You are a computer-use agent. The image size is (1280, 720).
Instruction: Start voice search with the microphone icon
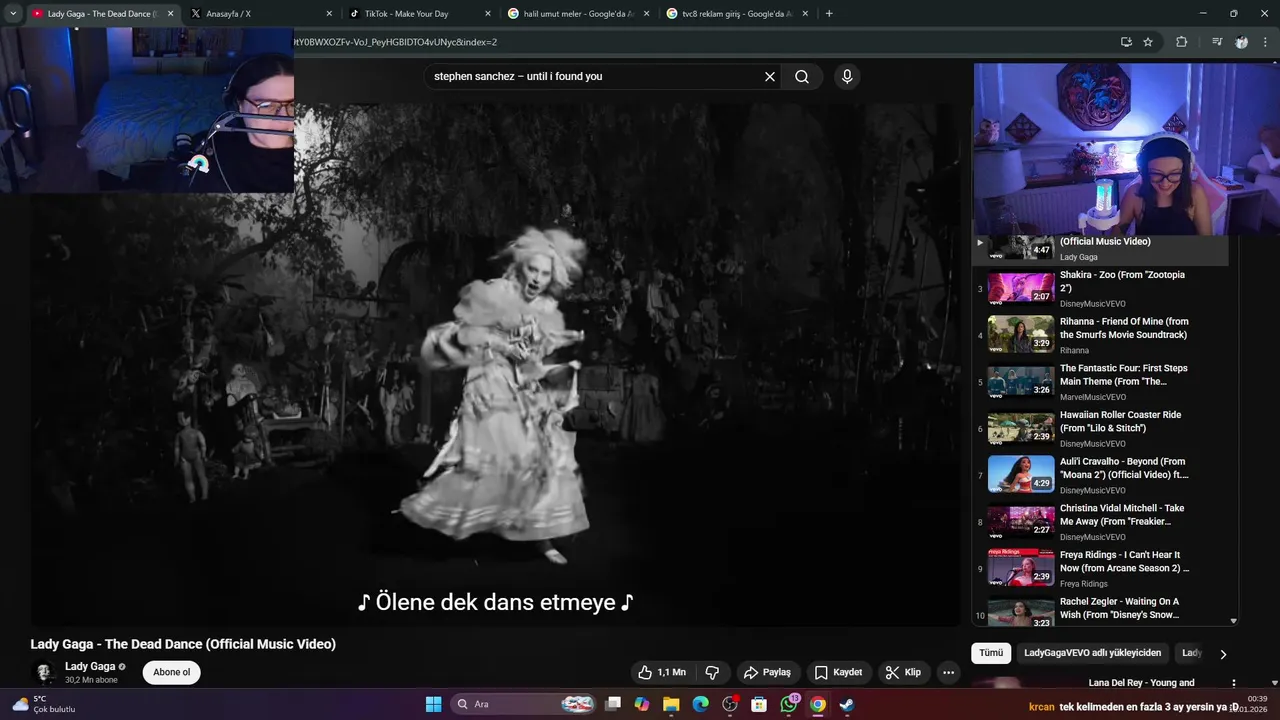click(847, 77)
